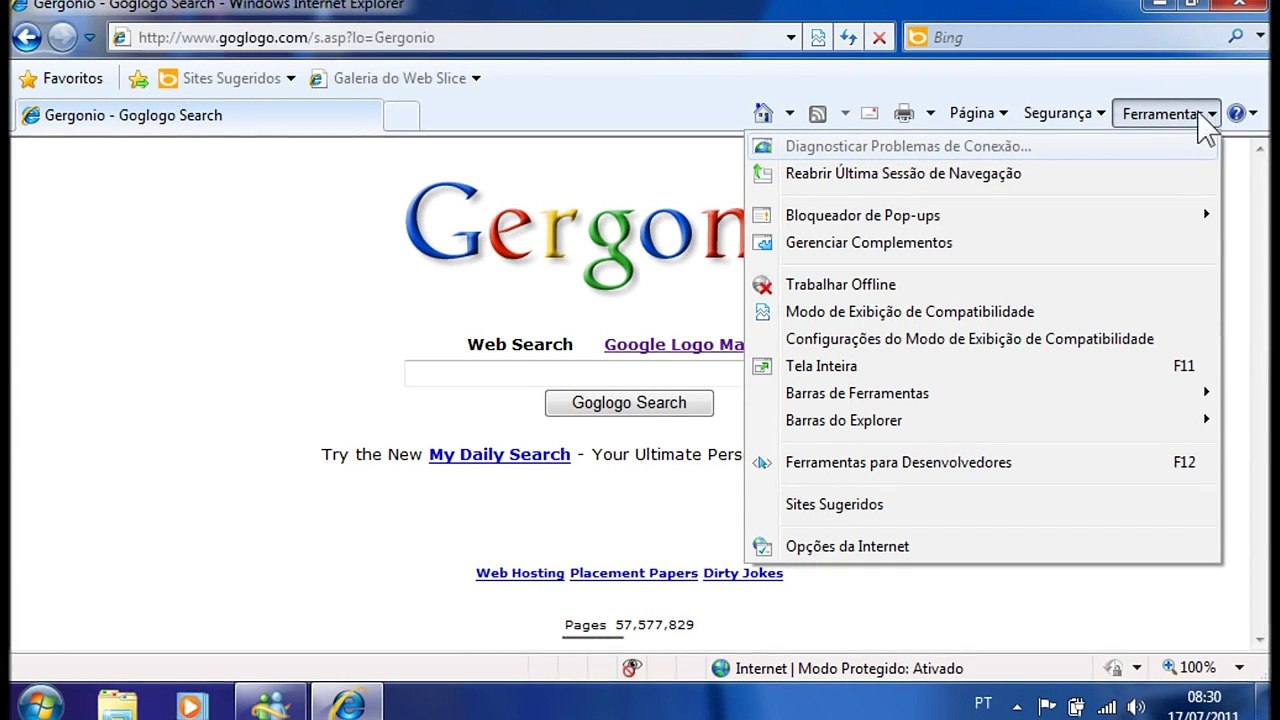Expand the zoom level dropdown arrow
Image resolution: width=1280 pixels, height=720 pixels.
point(1239,667)
